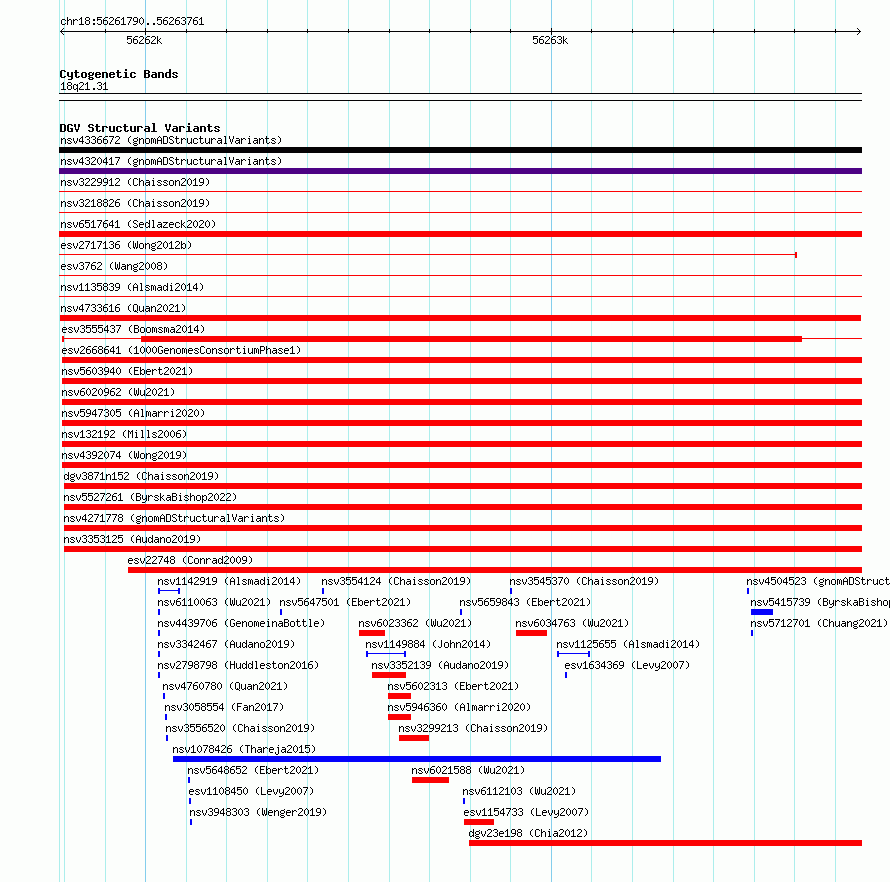890x882 pixels.
Task: Click nsv5602313 (Ebert2021) label
Action: [453, 686]
